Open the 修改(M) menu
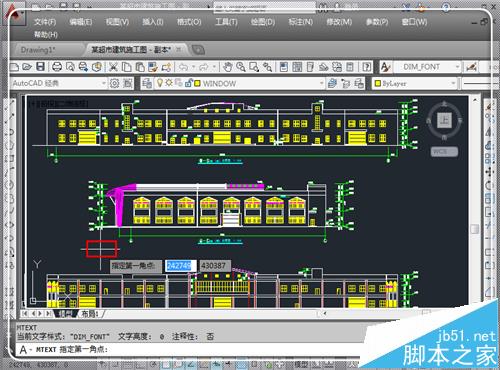Image resolution: width=500 pixels, height=370 pixels. coord(339,22)
